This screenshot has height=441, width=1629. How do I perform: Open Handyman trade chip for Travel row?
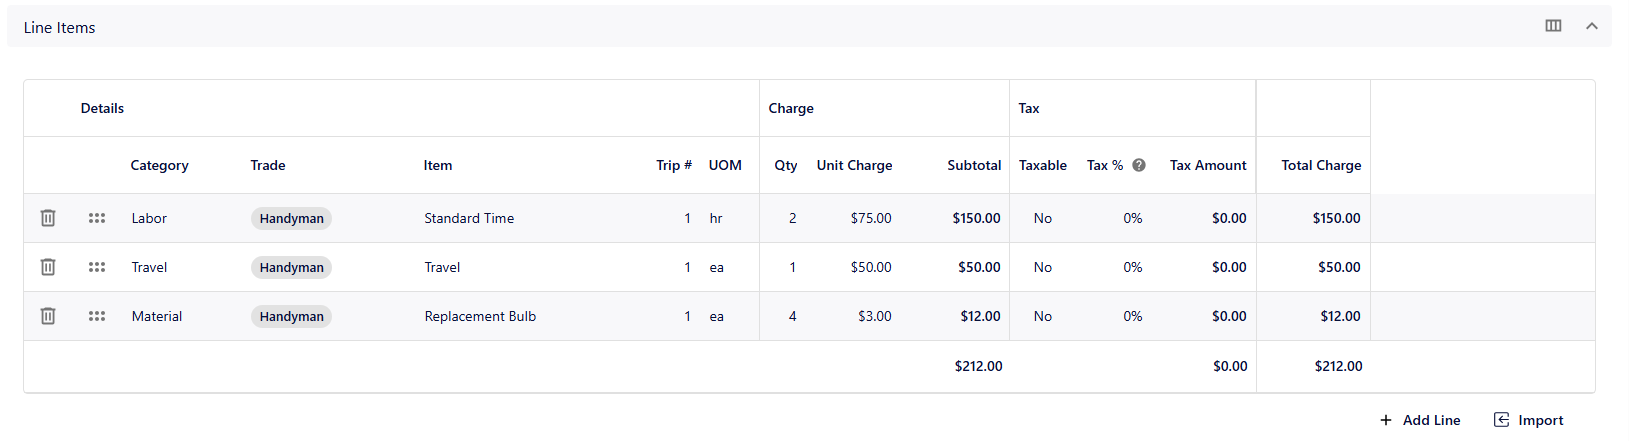click(x=291, y=267)
